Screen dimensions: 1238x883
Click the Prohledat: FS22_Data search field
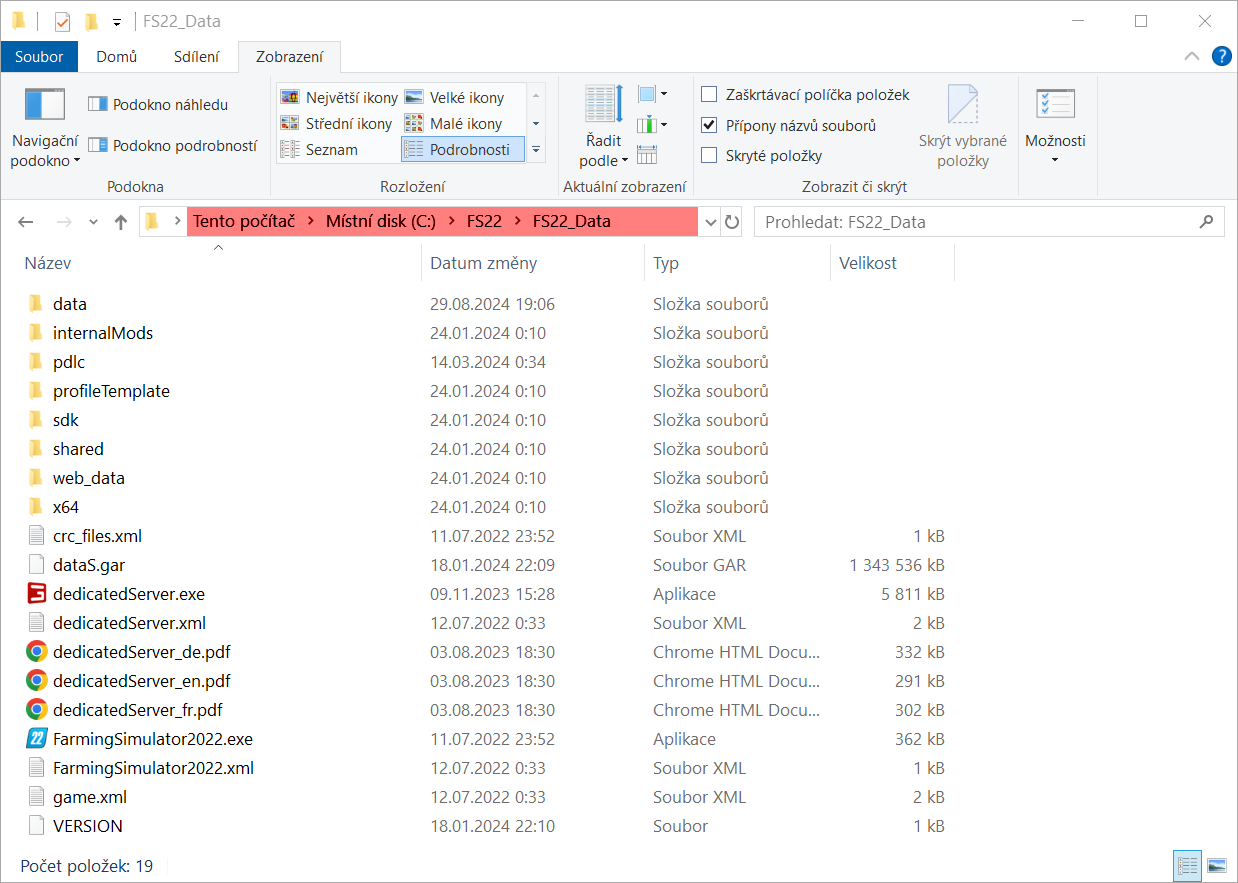click(x=989, y=222)
